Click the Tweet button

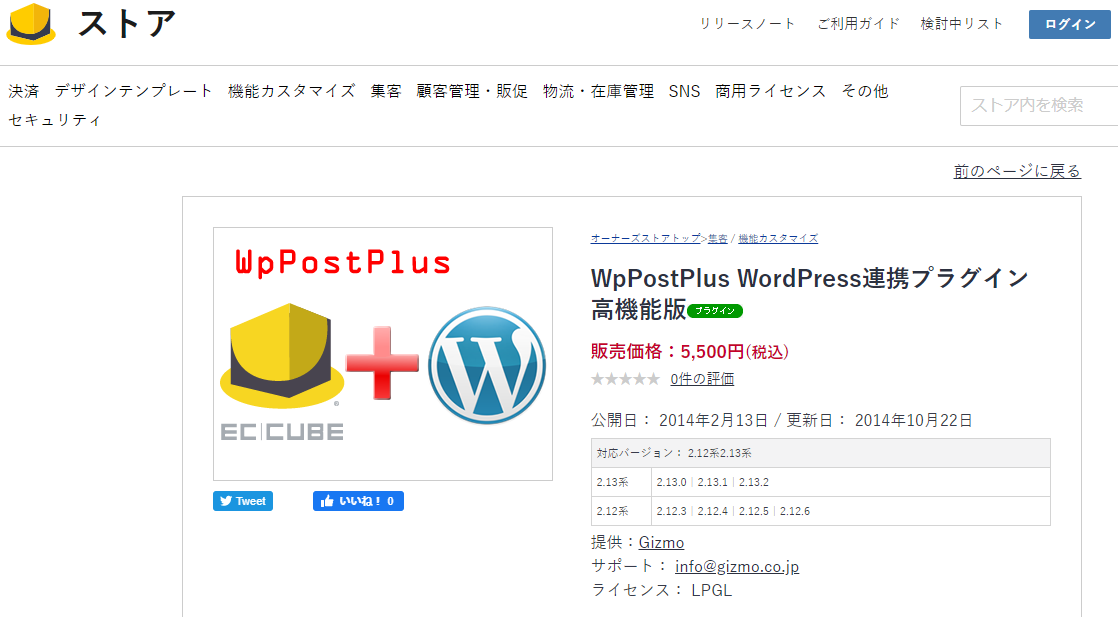pos(242,501)
